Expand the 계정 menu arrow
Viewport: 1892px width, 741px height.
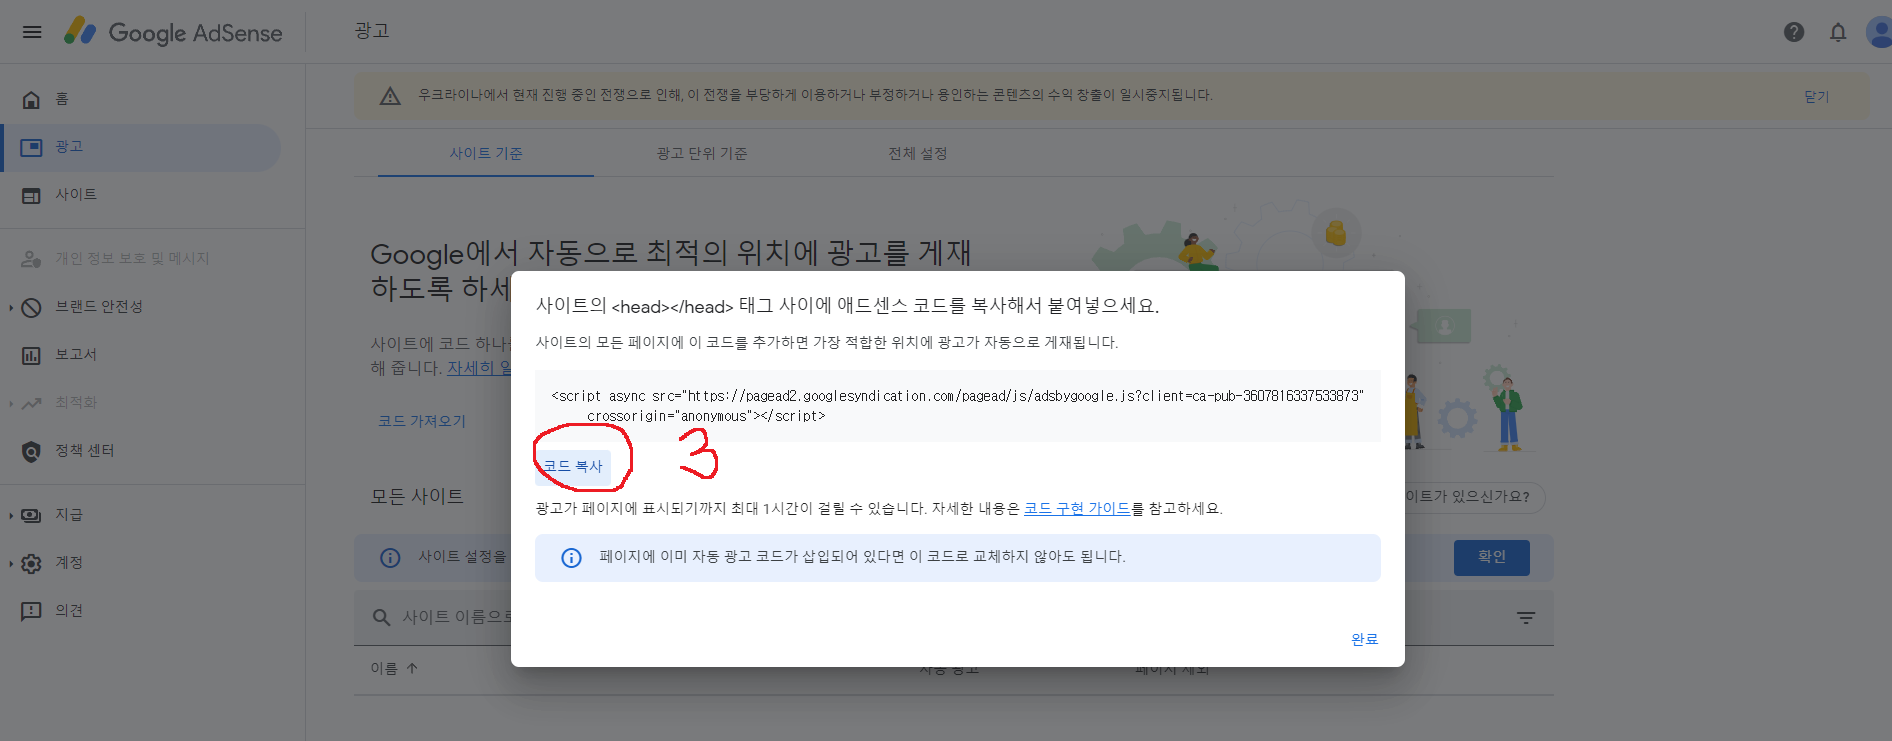click(11, 563)
